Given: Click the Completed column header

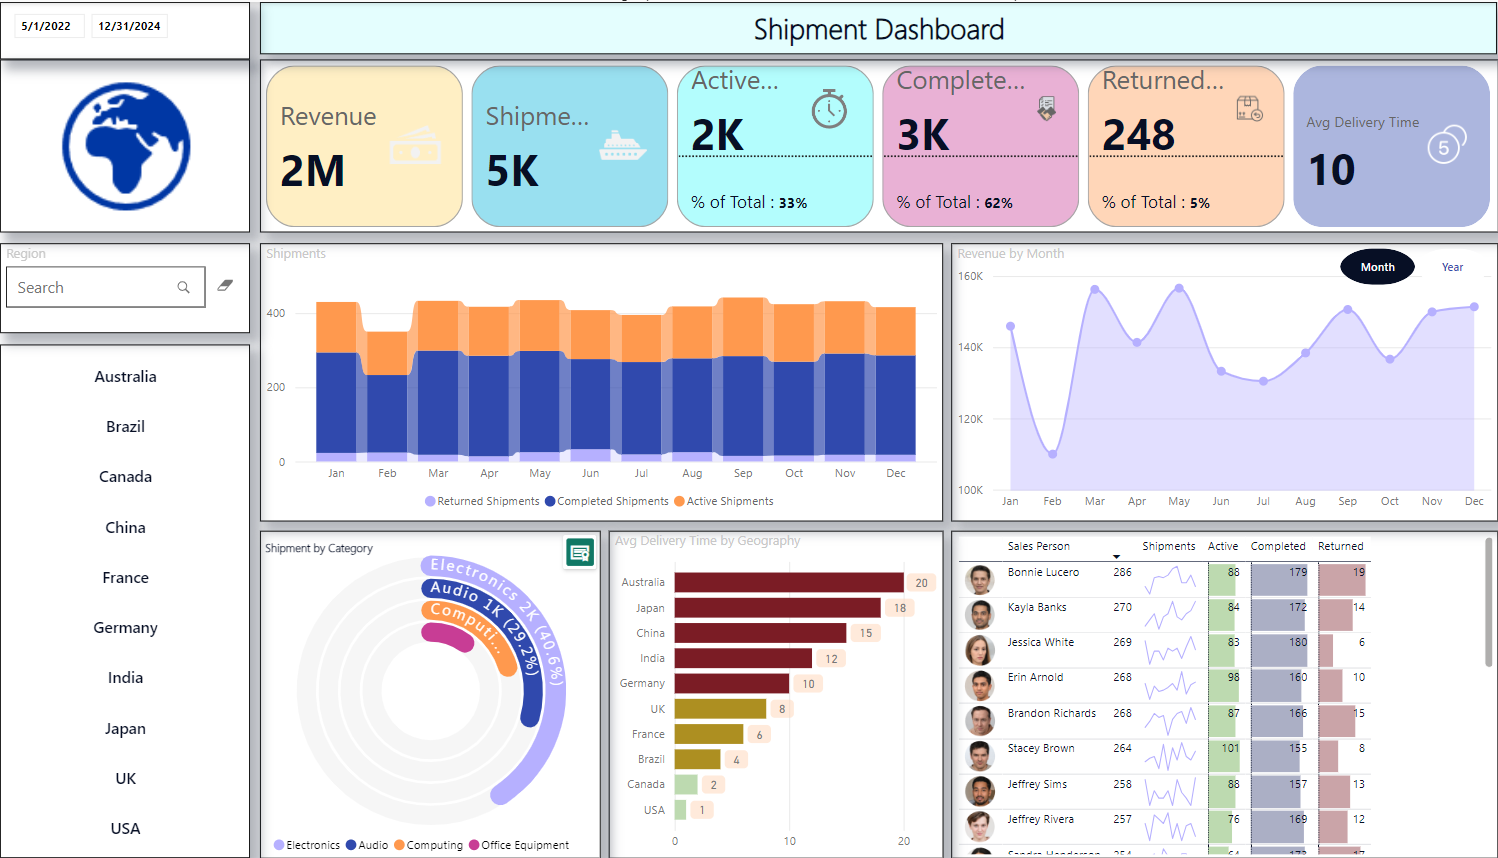Looking at the screenshot, I should (1277, 546).
